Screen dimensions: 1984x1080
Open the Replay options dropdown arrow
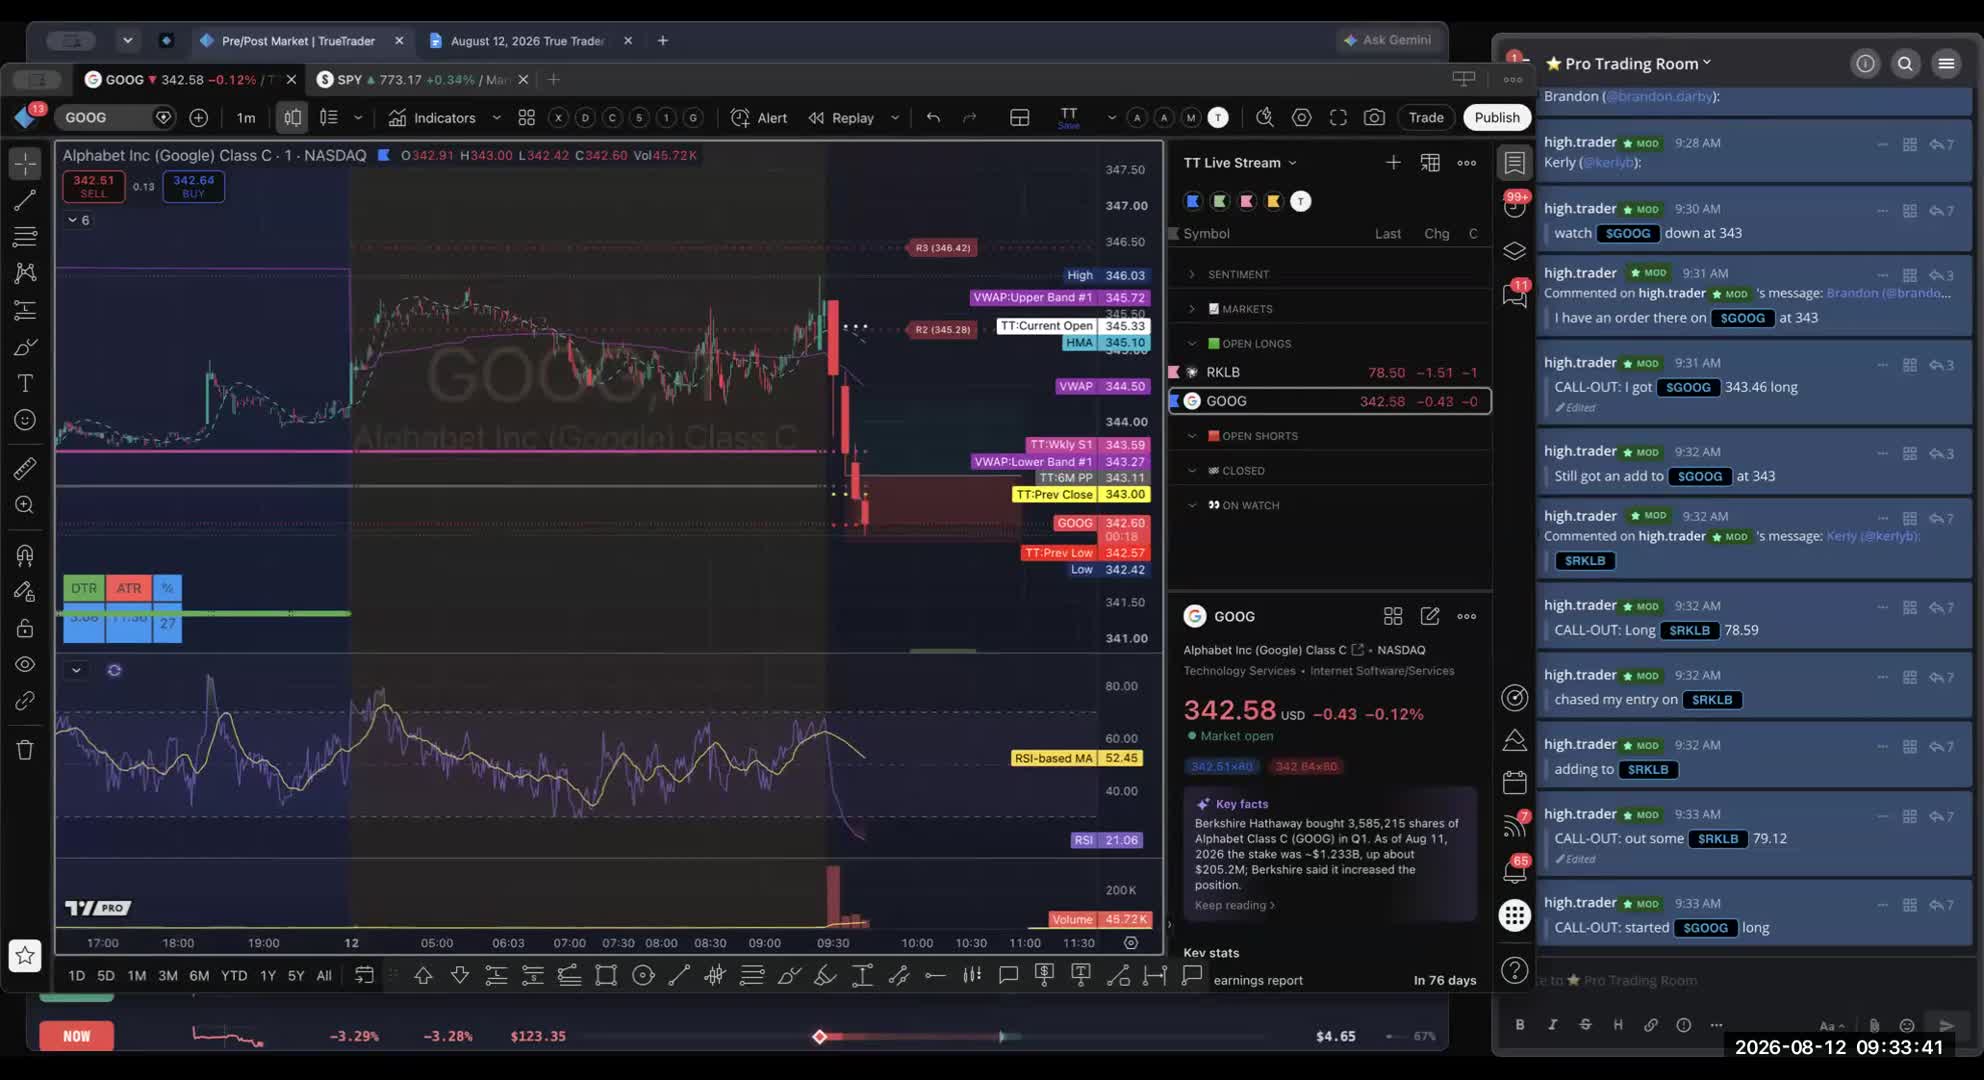(x=894, y=117)
